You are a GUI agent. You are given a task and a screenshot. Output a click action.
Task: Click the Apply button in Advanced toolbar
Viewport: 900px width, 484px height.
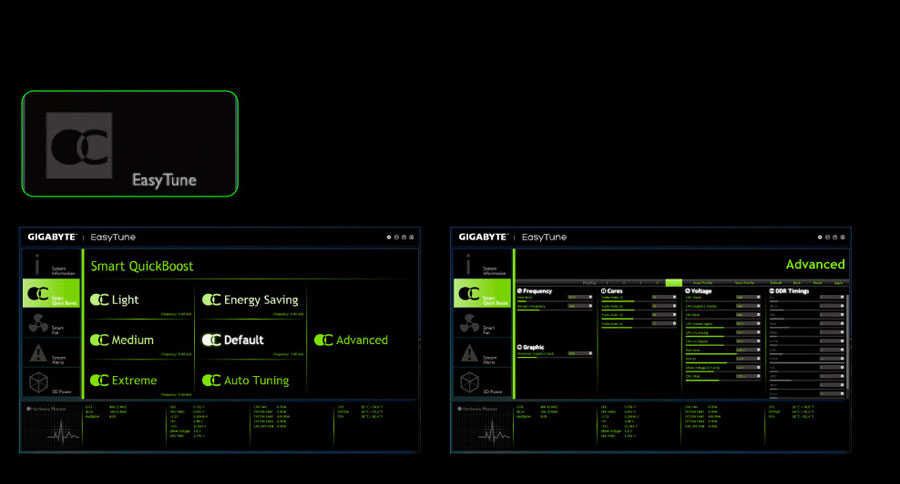tap(838, 283)
